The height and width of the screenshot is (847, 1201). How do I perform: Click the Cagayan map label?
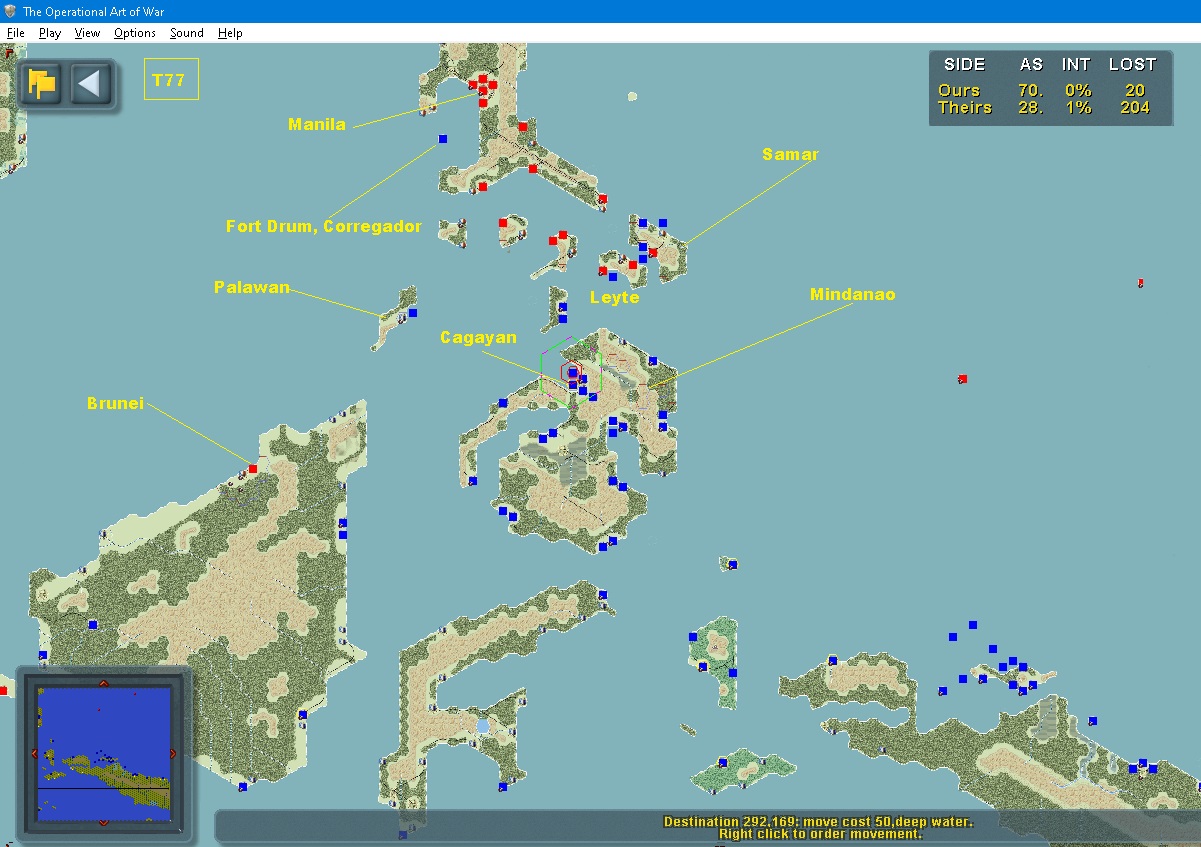click(479, 338)
